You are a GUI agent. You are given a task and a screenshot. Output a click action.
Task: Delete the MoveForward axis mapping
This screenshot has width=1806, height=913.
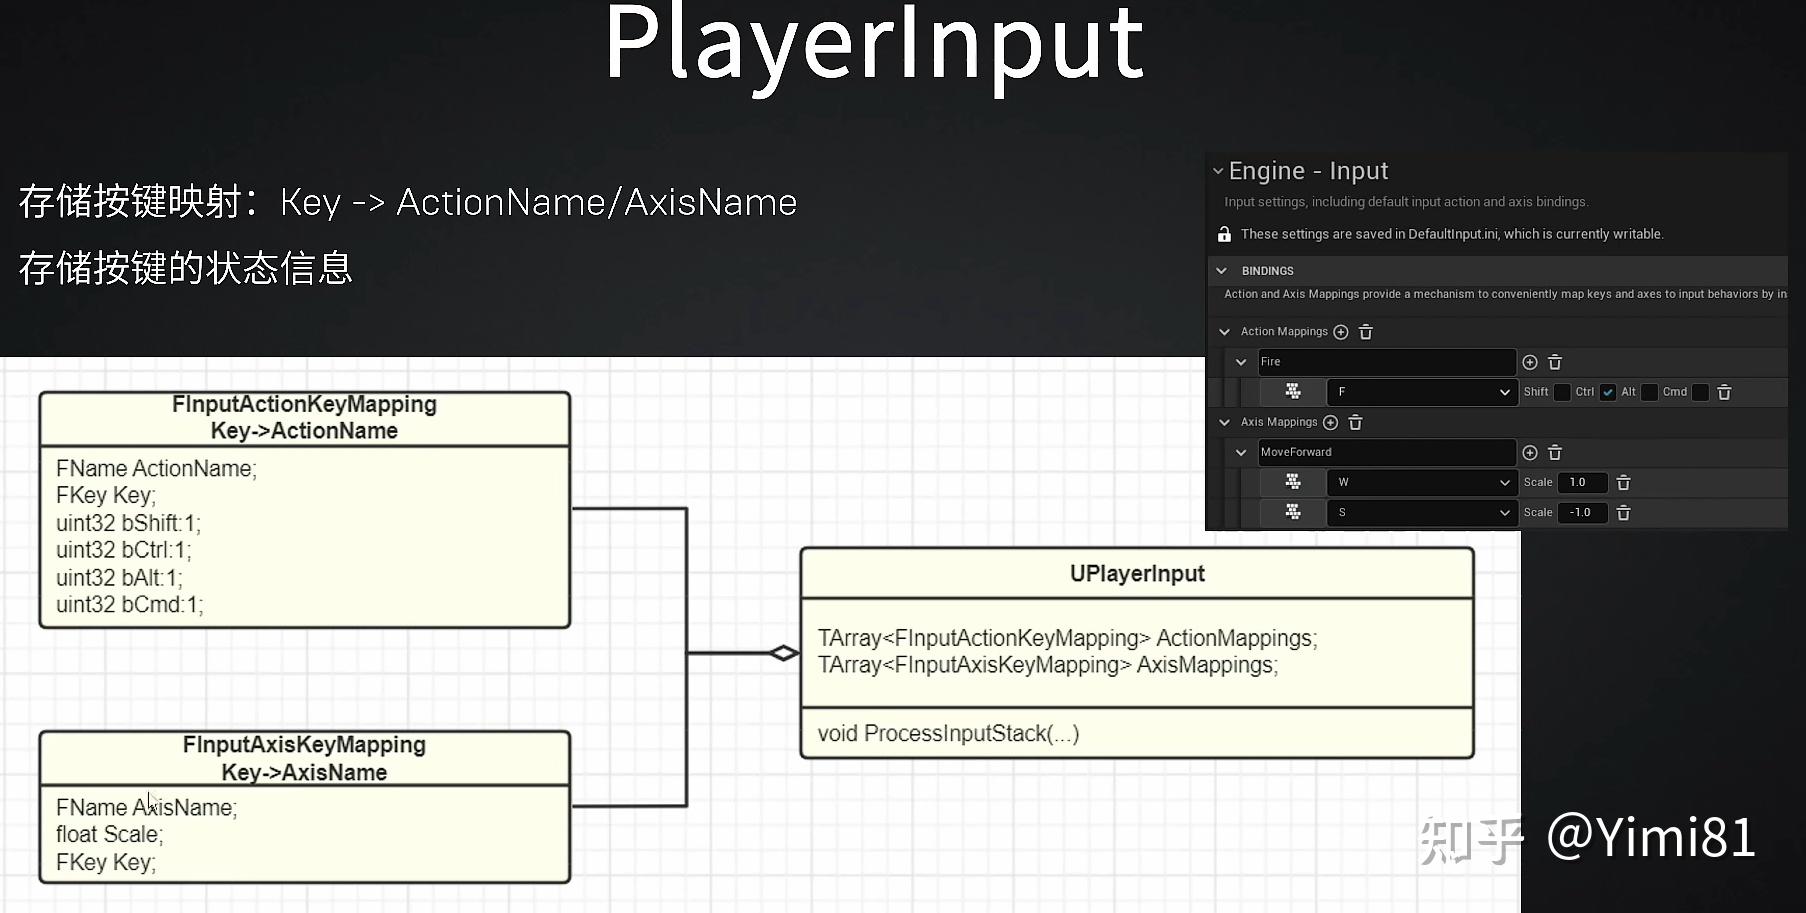1555,453
